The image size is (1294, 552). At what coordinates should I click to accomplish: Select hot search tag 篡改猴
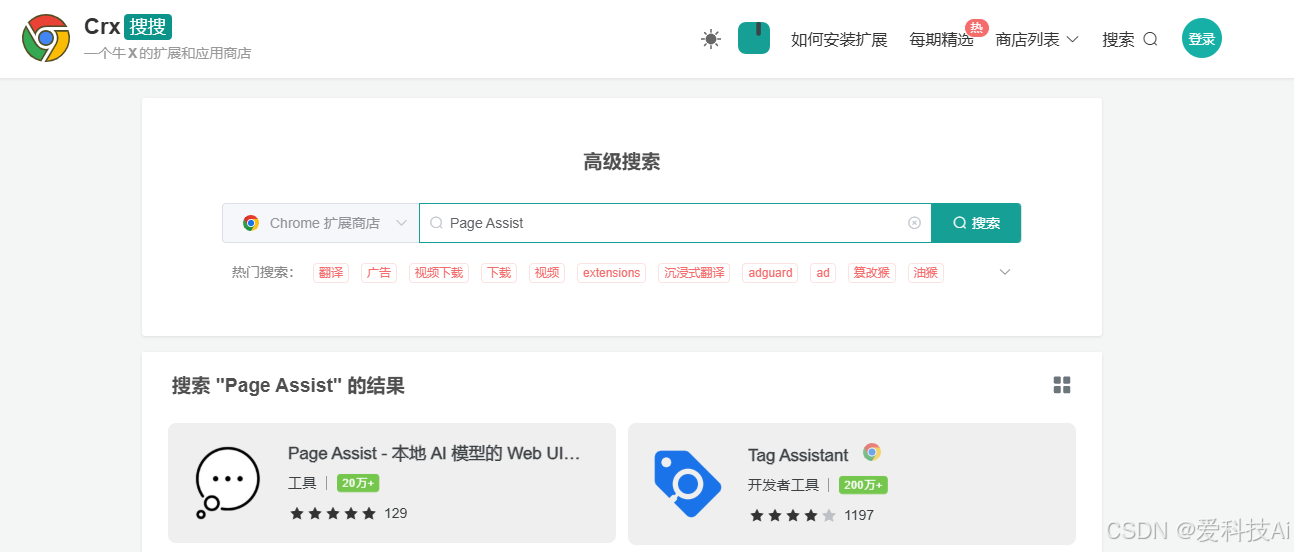tap(872, 273)
